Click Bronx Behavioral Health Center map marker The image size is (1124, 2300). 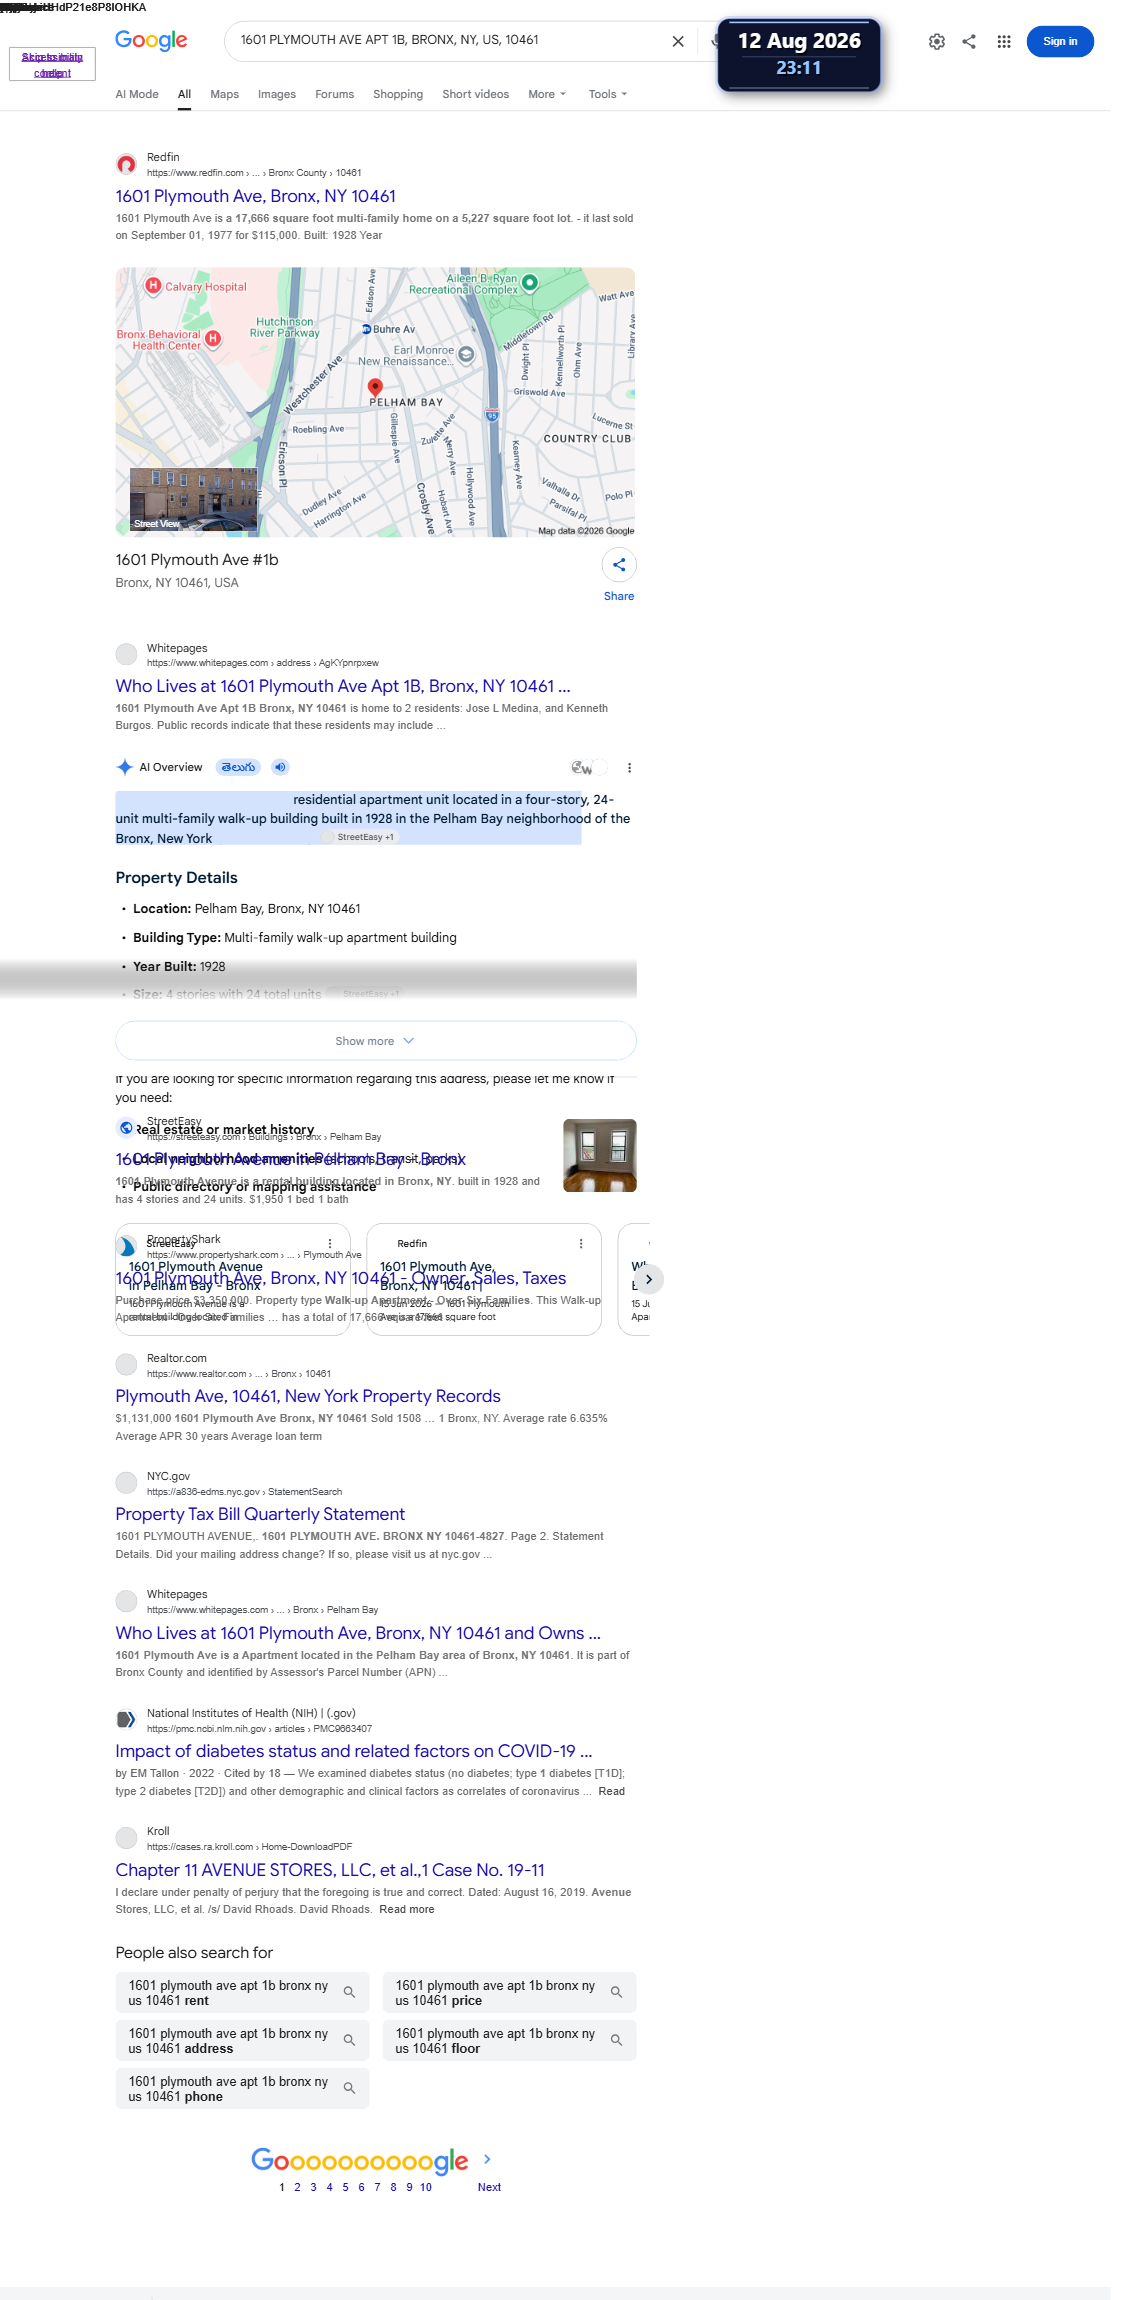point(213,339)
